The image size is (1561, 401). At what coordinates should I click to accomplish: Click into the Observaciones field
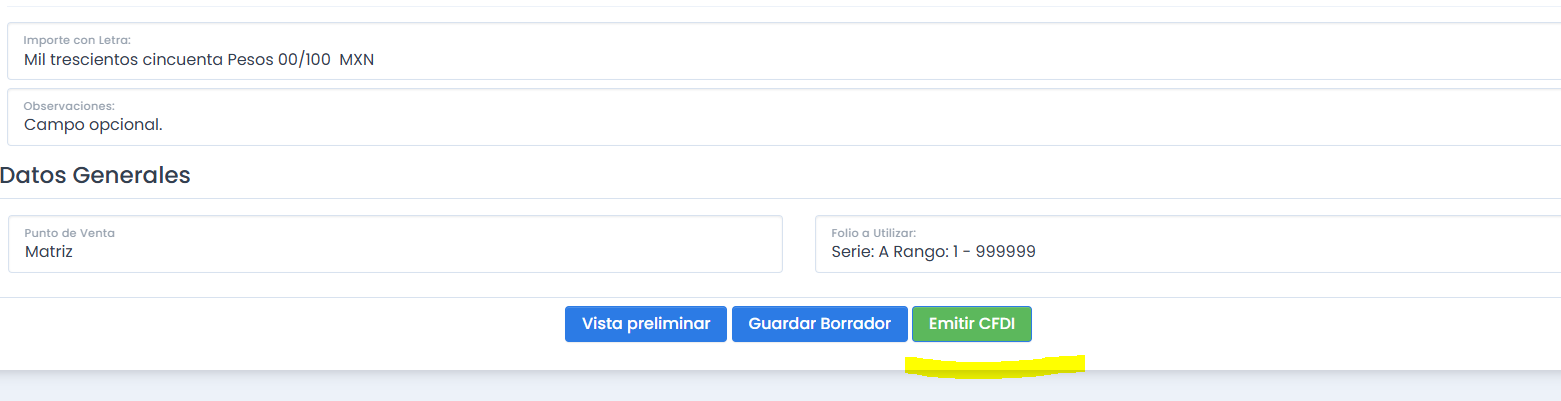[780, 126]
